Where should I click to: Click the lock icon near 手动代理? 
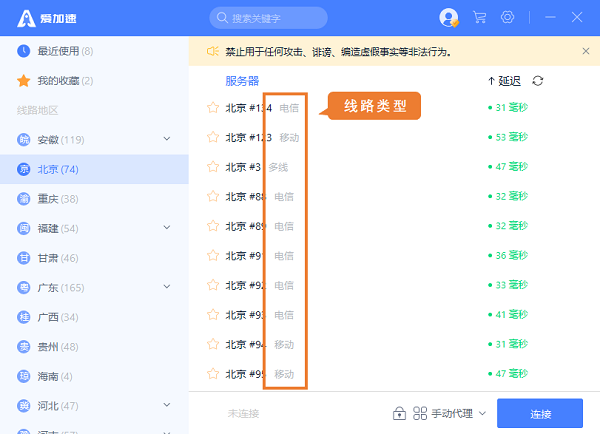[399, 413]
